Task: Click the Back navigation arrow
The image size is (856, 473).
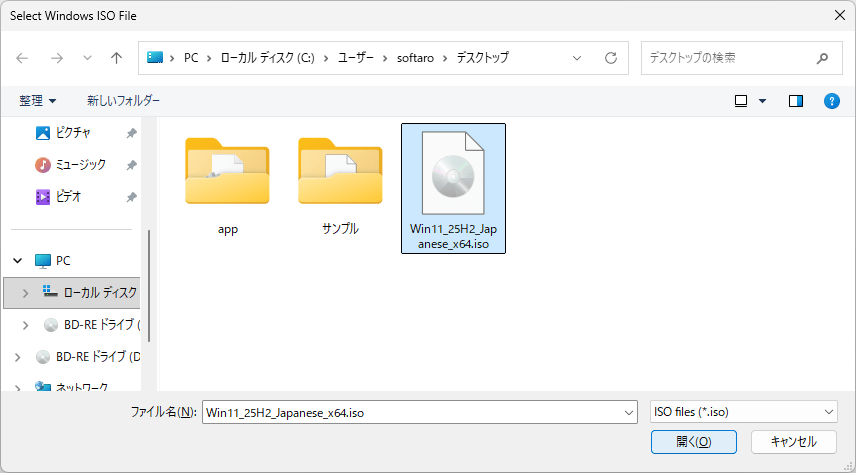Action: [x=23, y=58]
